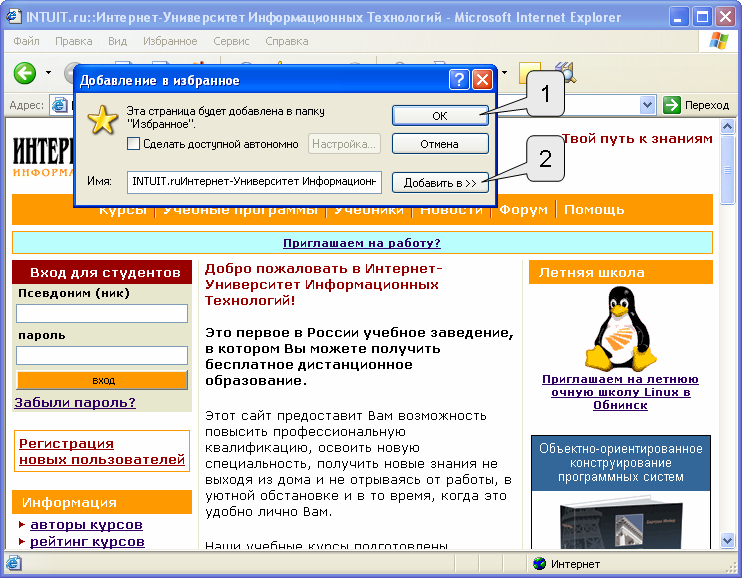Screen dimensions: 742x578
Task: Click the IE icon in the title bar
Action: coord(13,17)
